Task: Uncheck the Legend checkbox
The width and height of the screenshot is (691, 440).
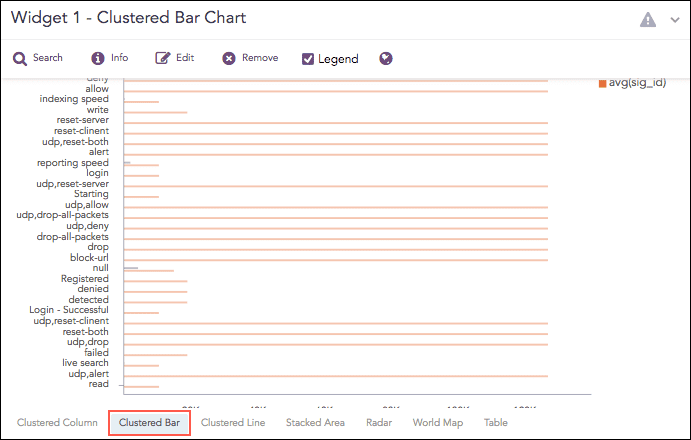Action: point(308,59)
